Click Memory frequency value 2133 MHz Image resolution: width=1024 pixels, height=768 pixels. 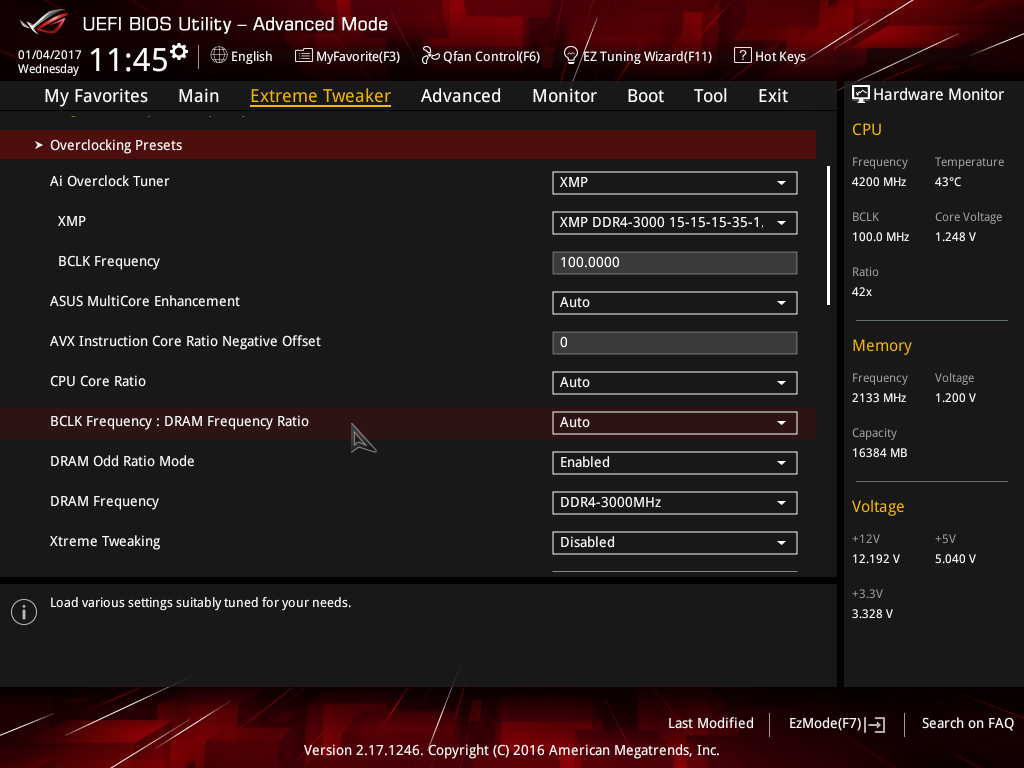pyautogui.click(x=879, y=398)
